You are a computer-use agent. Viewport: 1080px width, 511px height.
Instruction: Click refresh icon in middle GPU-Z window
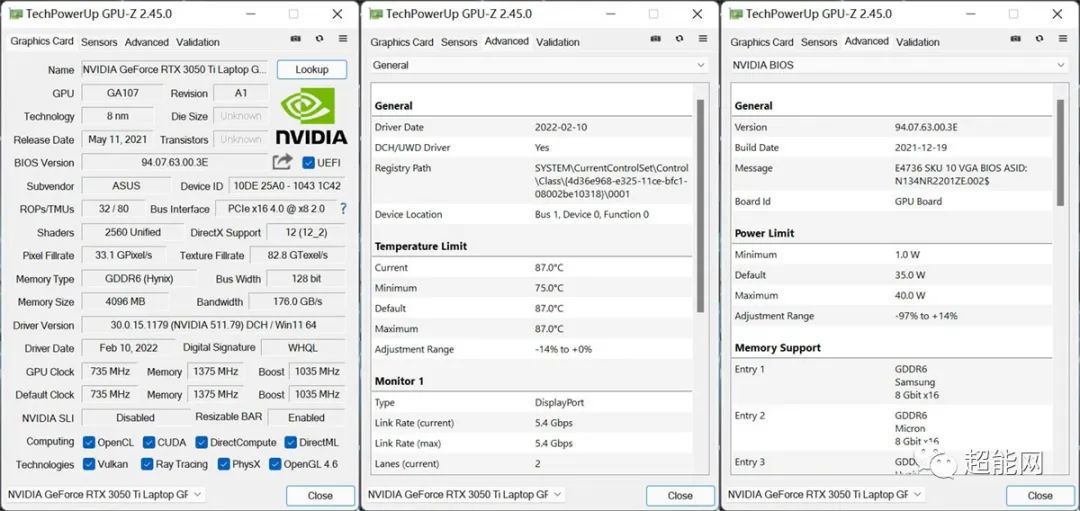[679, 39]
